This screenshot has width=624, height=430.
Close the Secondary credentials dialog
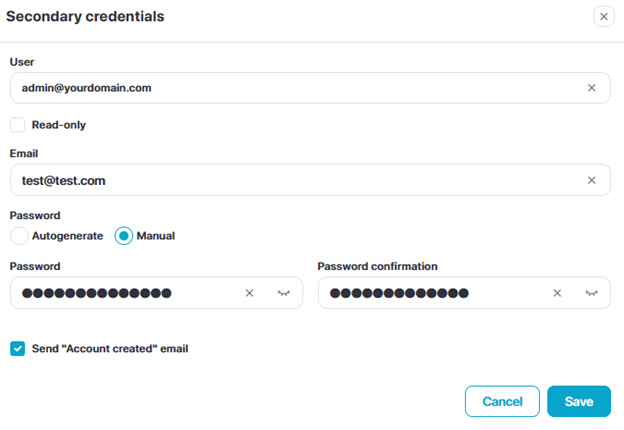click(x=603, y=16)
